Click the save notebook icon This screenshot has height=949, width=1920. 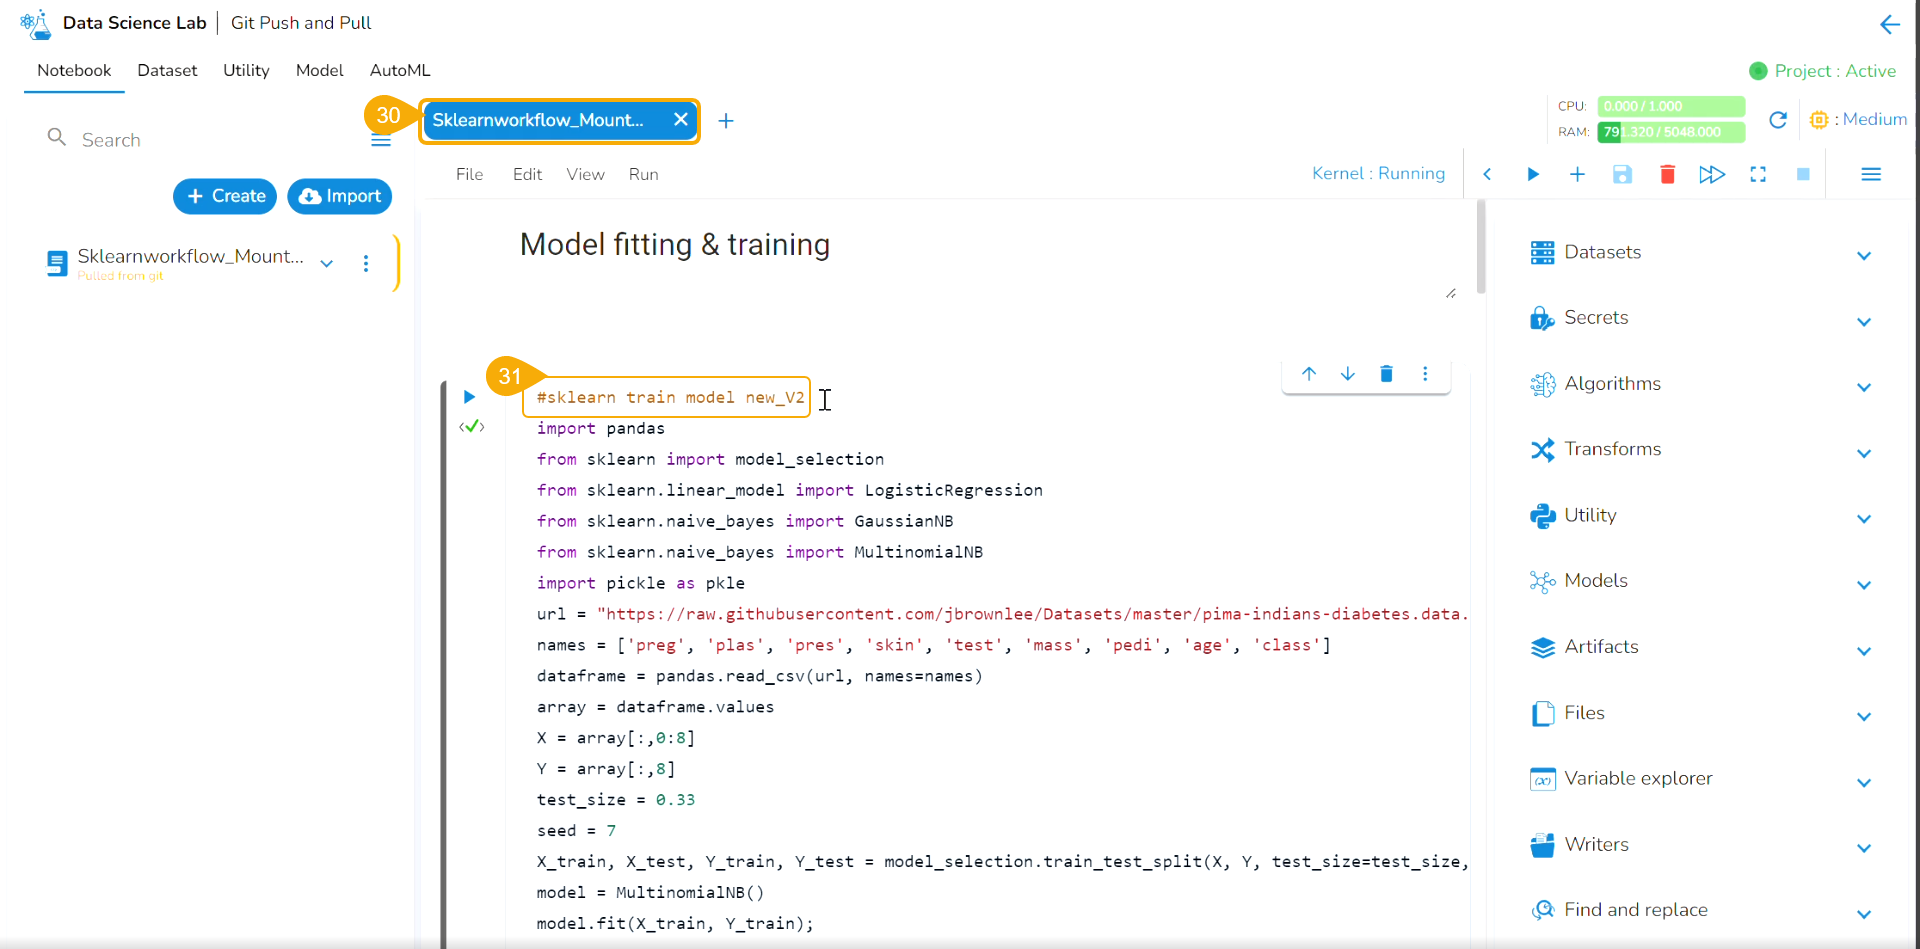point(1622,174)
